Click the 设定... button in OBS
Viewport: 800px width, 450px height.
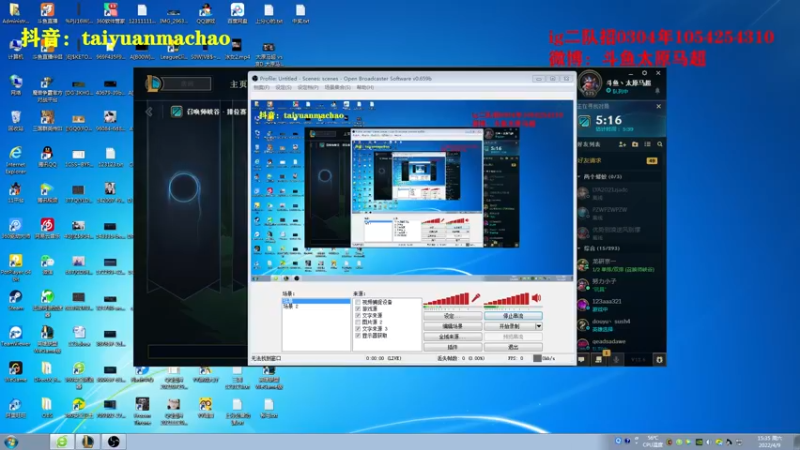(x=453, y=316)
